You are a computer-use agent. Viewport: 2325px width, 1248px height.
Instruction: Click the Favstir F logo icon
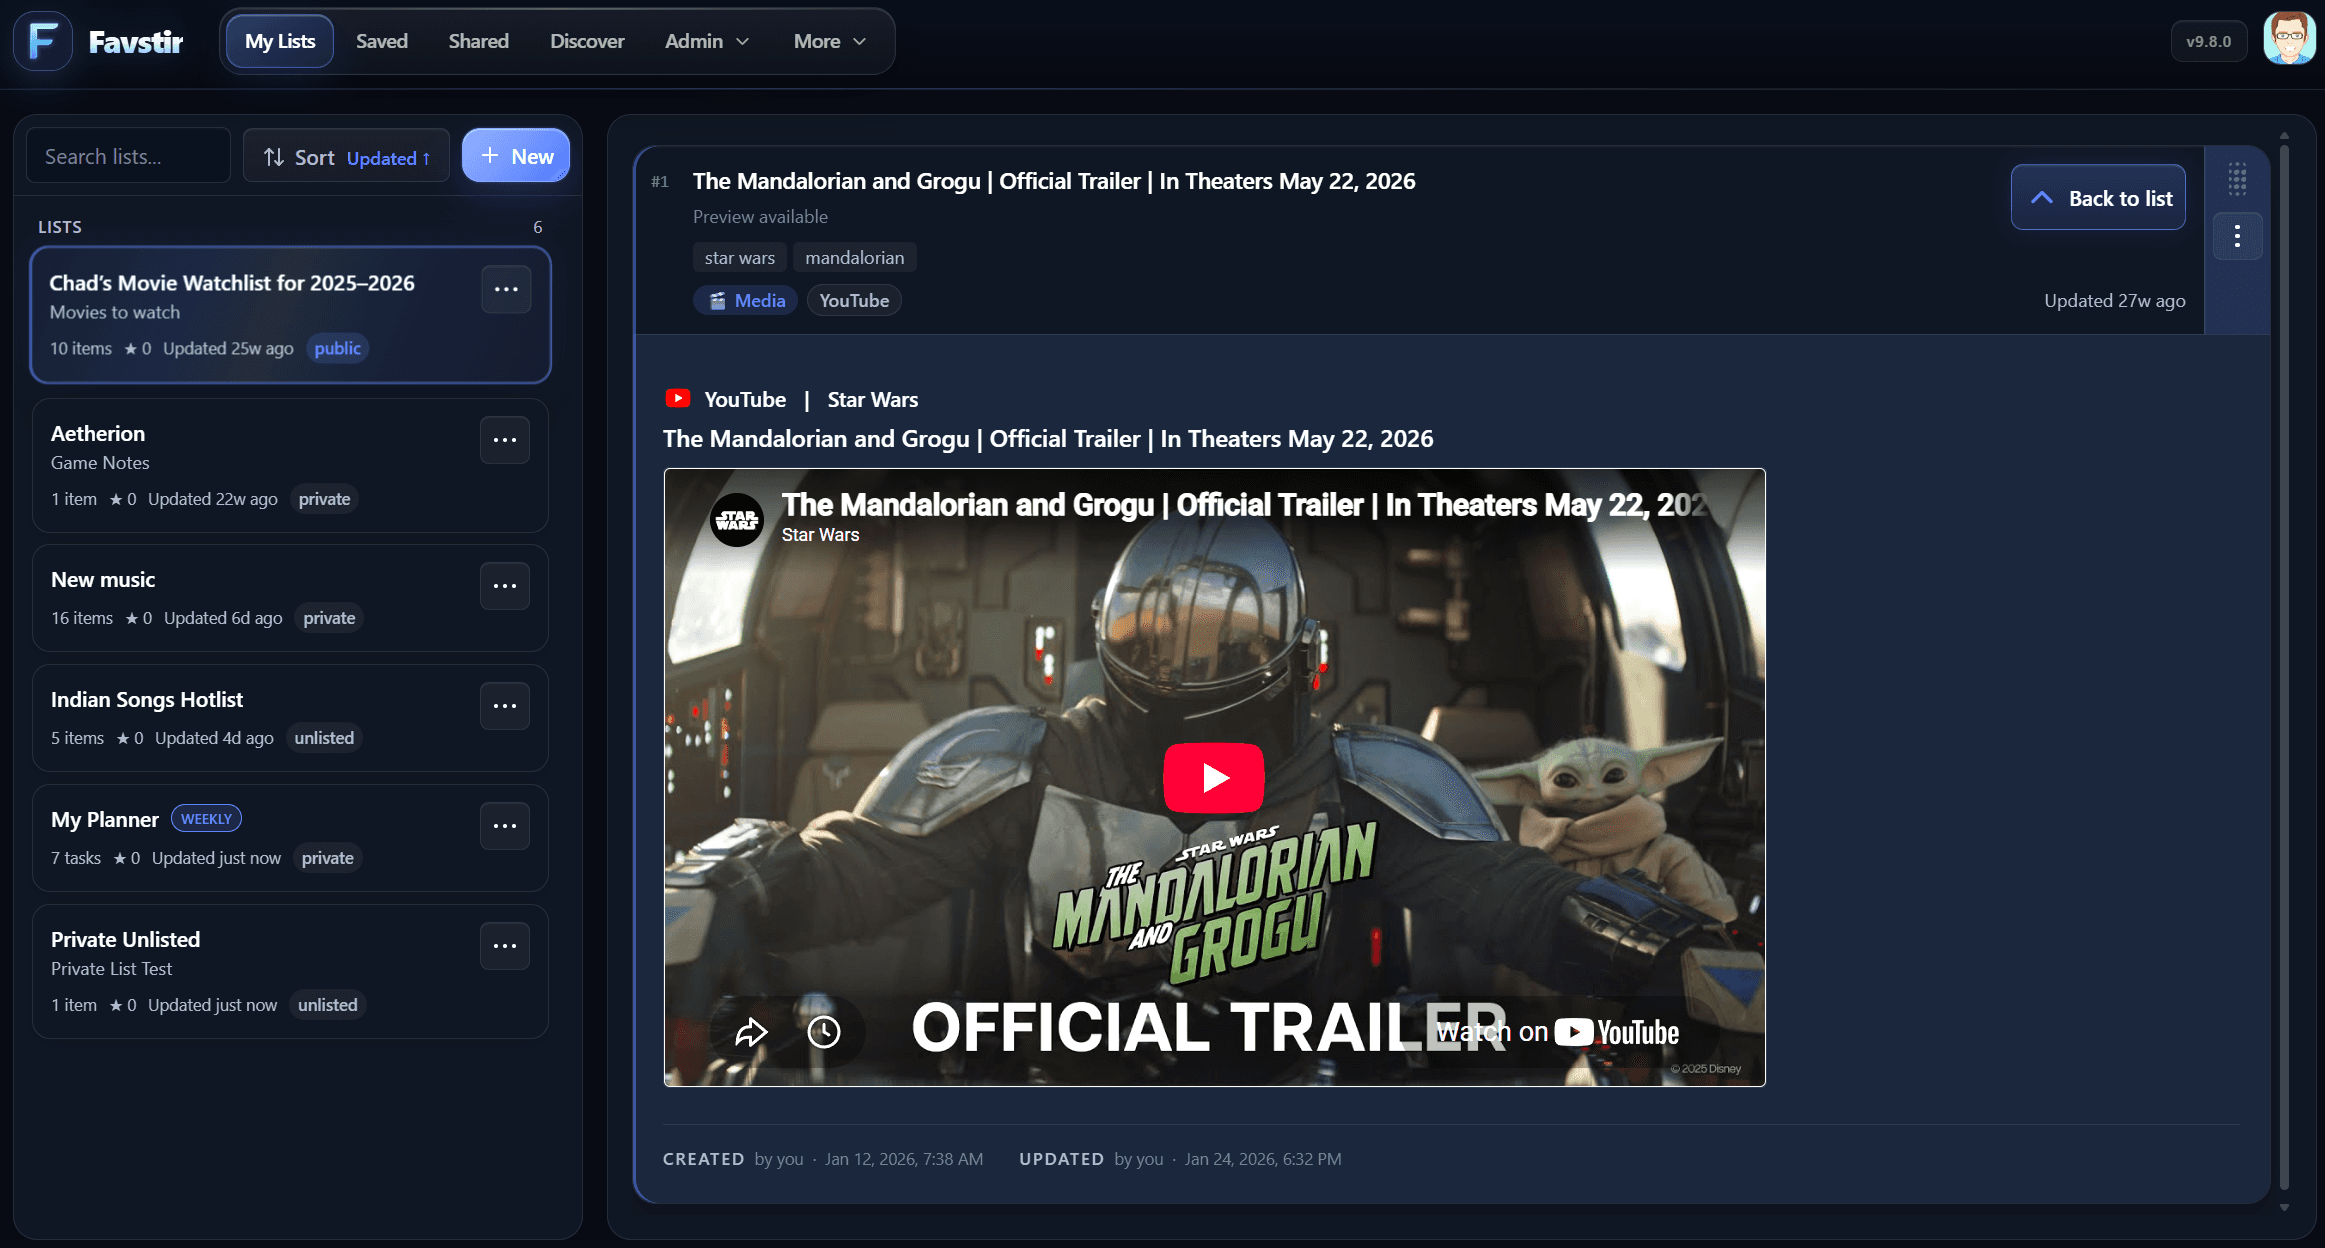(x=42, y=41)
